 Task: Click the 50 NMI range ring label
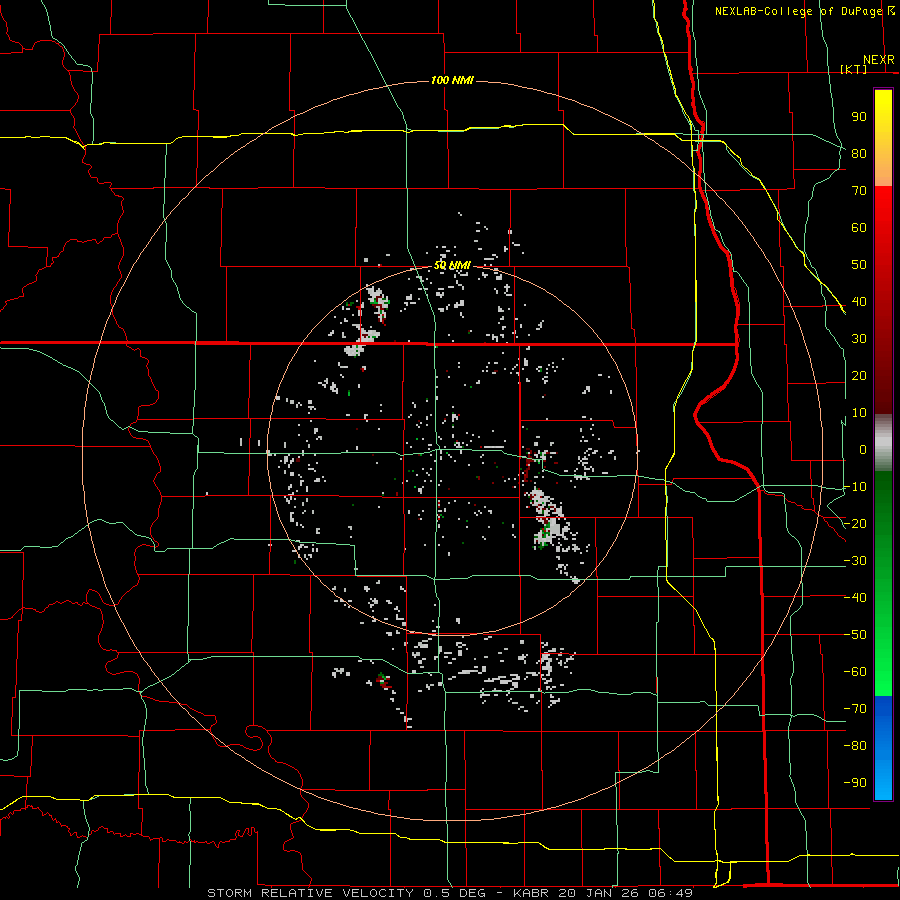pos(452,265)
